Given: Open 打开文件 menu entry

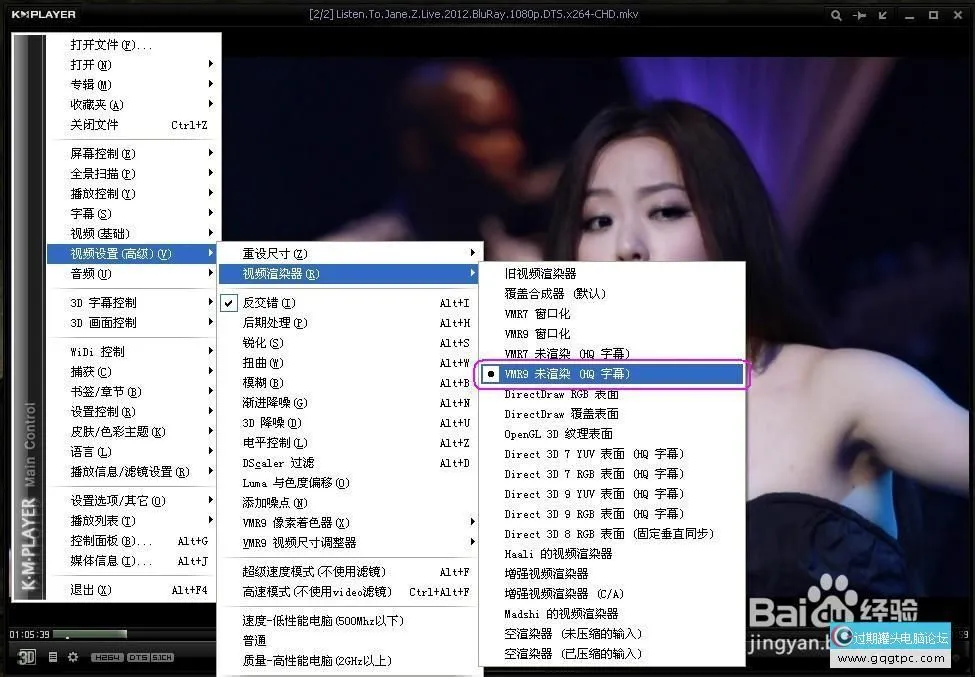Looking at the screenshot, I should (111, 45).
